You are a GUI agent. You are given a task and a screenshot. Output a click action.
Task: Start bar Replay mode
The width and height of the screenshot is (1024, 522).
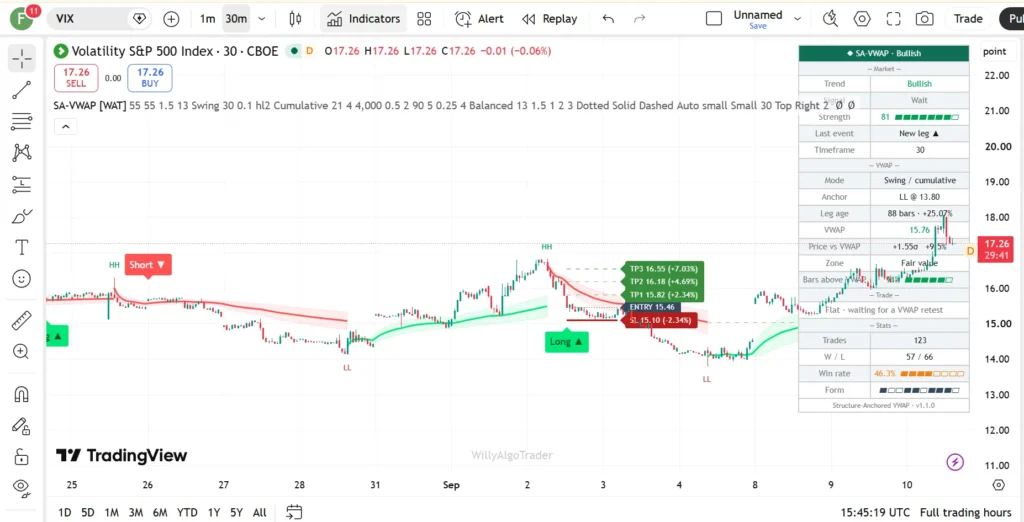[550, 19]
